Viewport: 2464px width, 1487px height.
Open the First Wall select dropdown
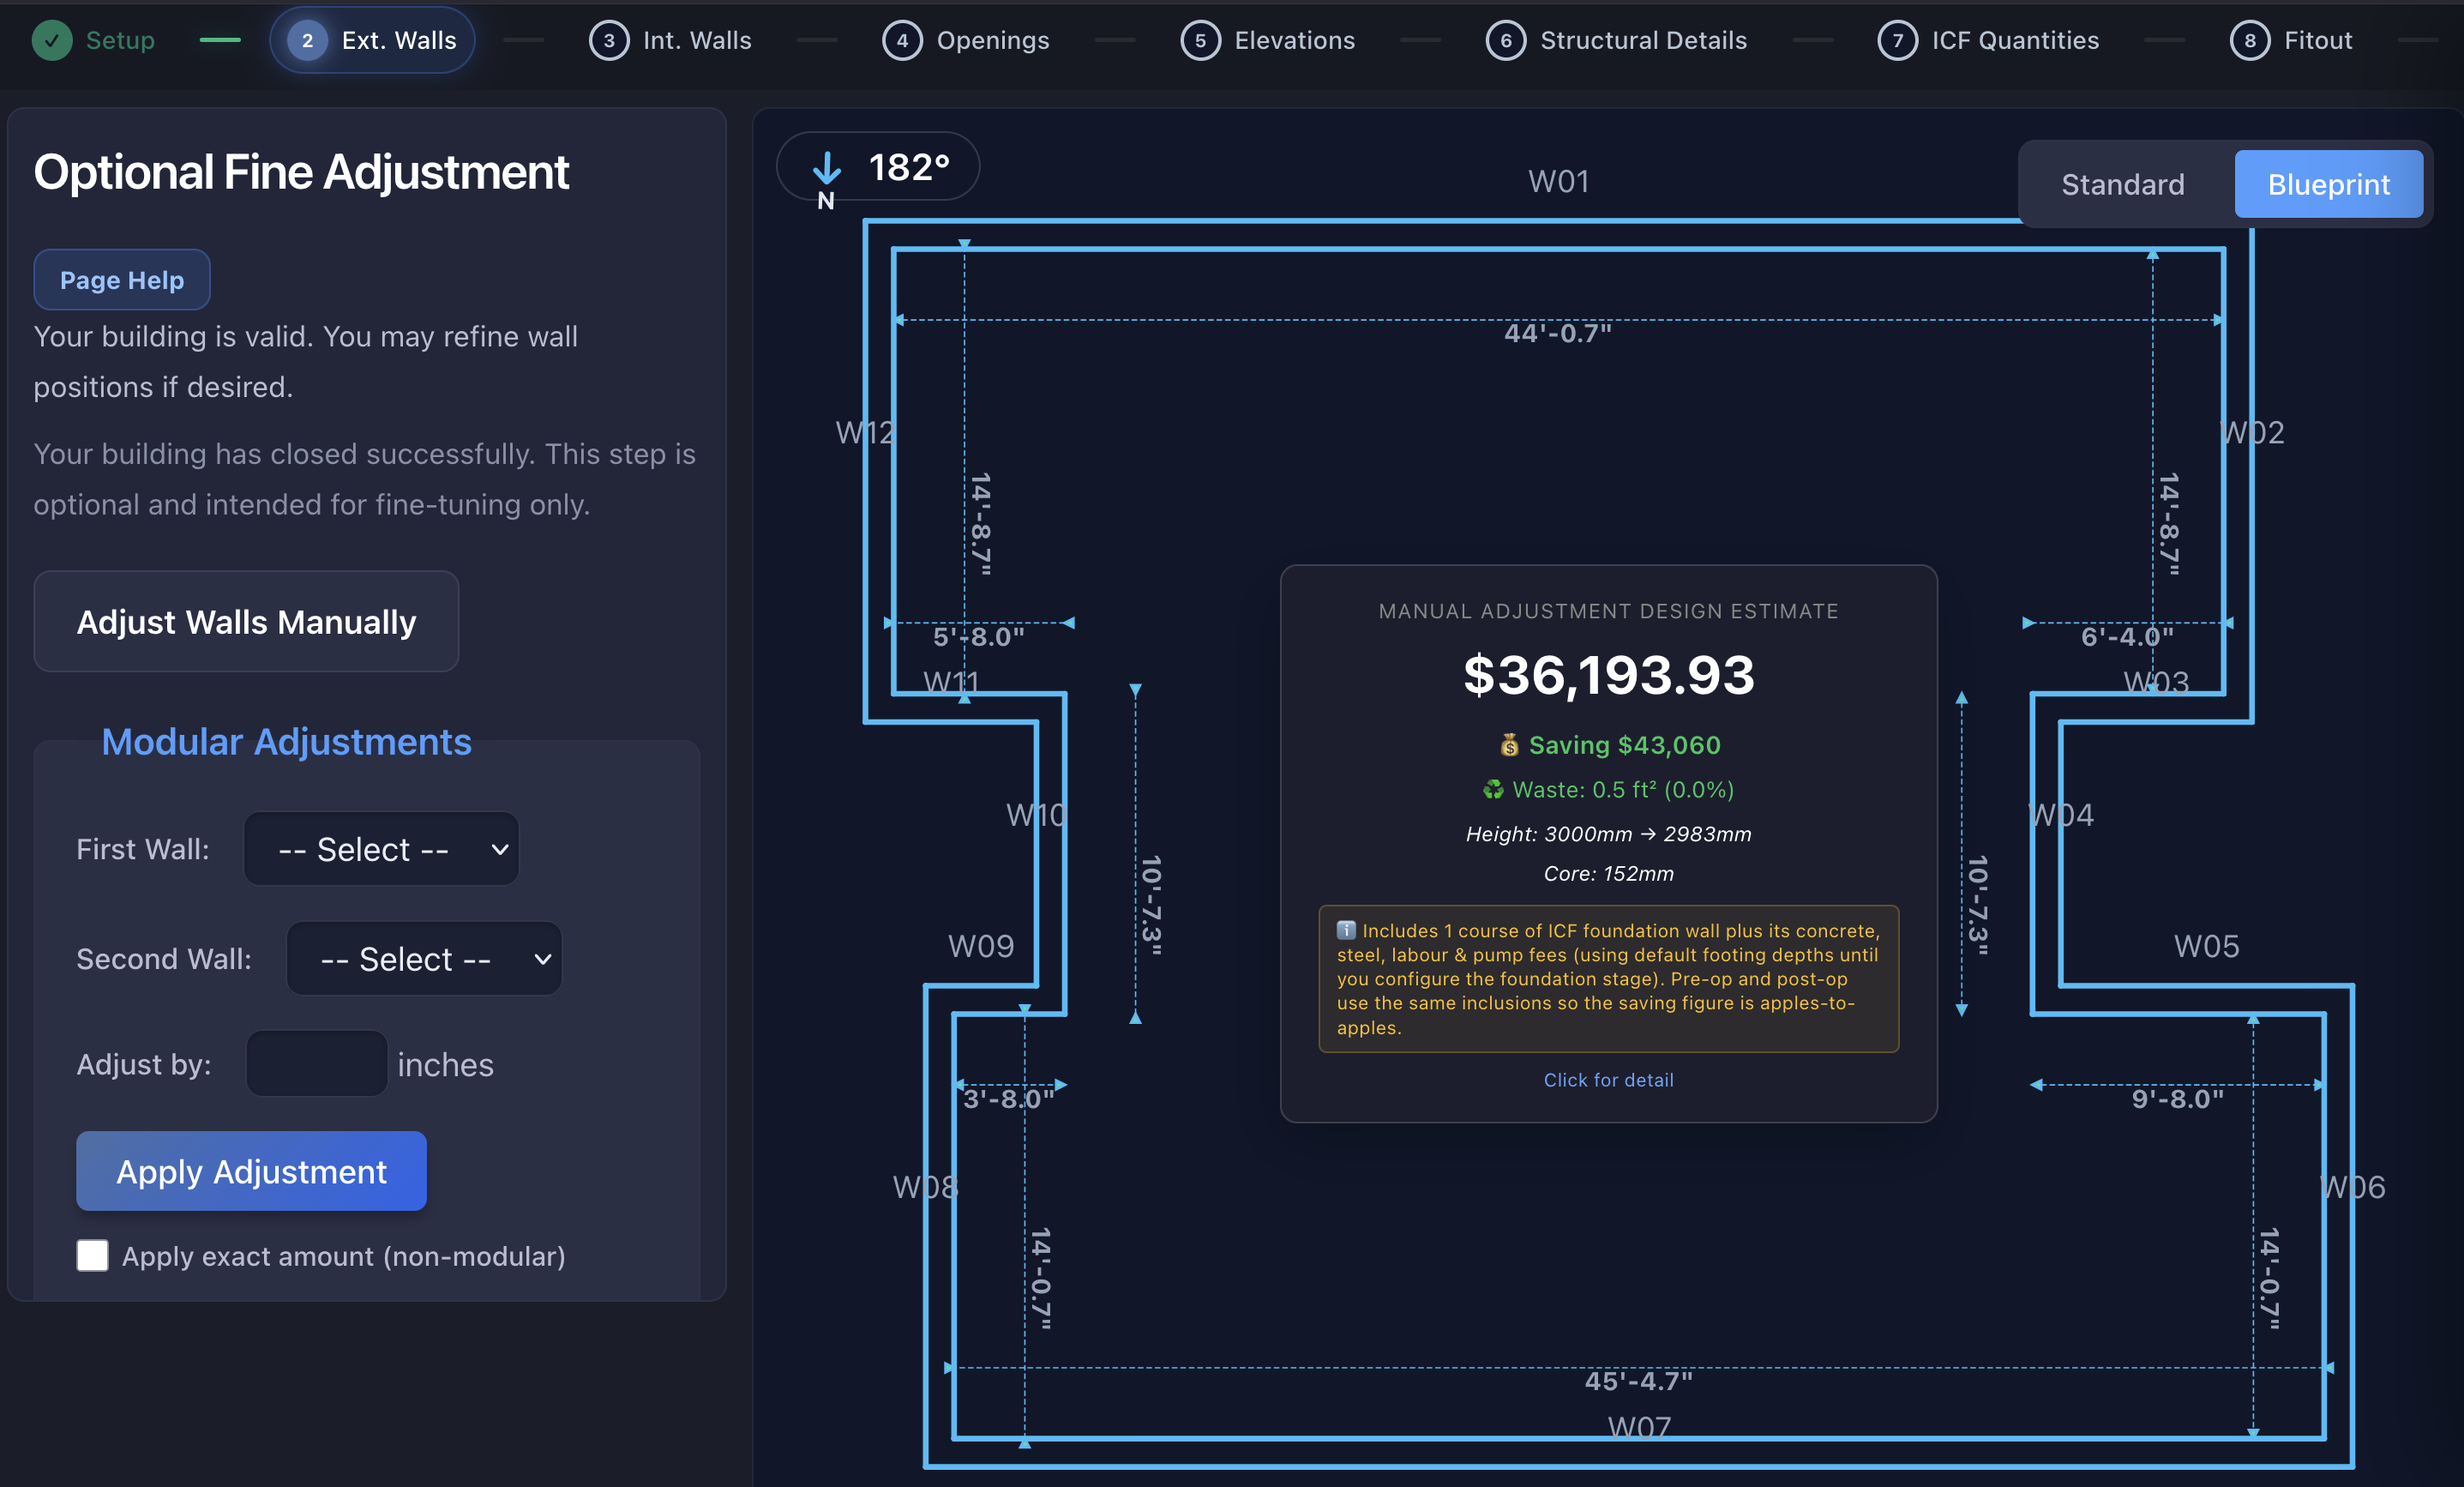pos(381,849)
